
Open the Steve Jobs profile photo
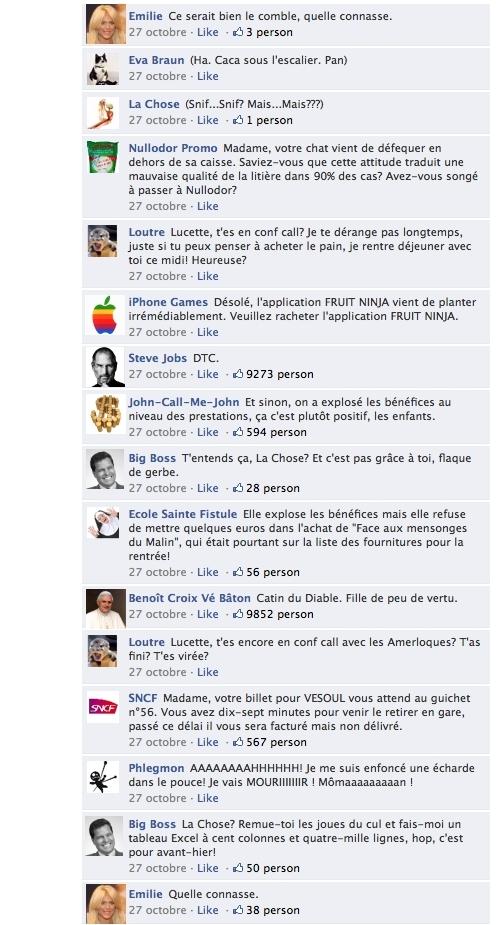[x=107, y=366]
